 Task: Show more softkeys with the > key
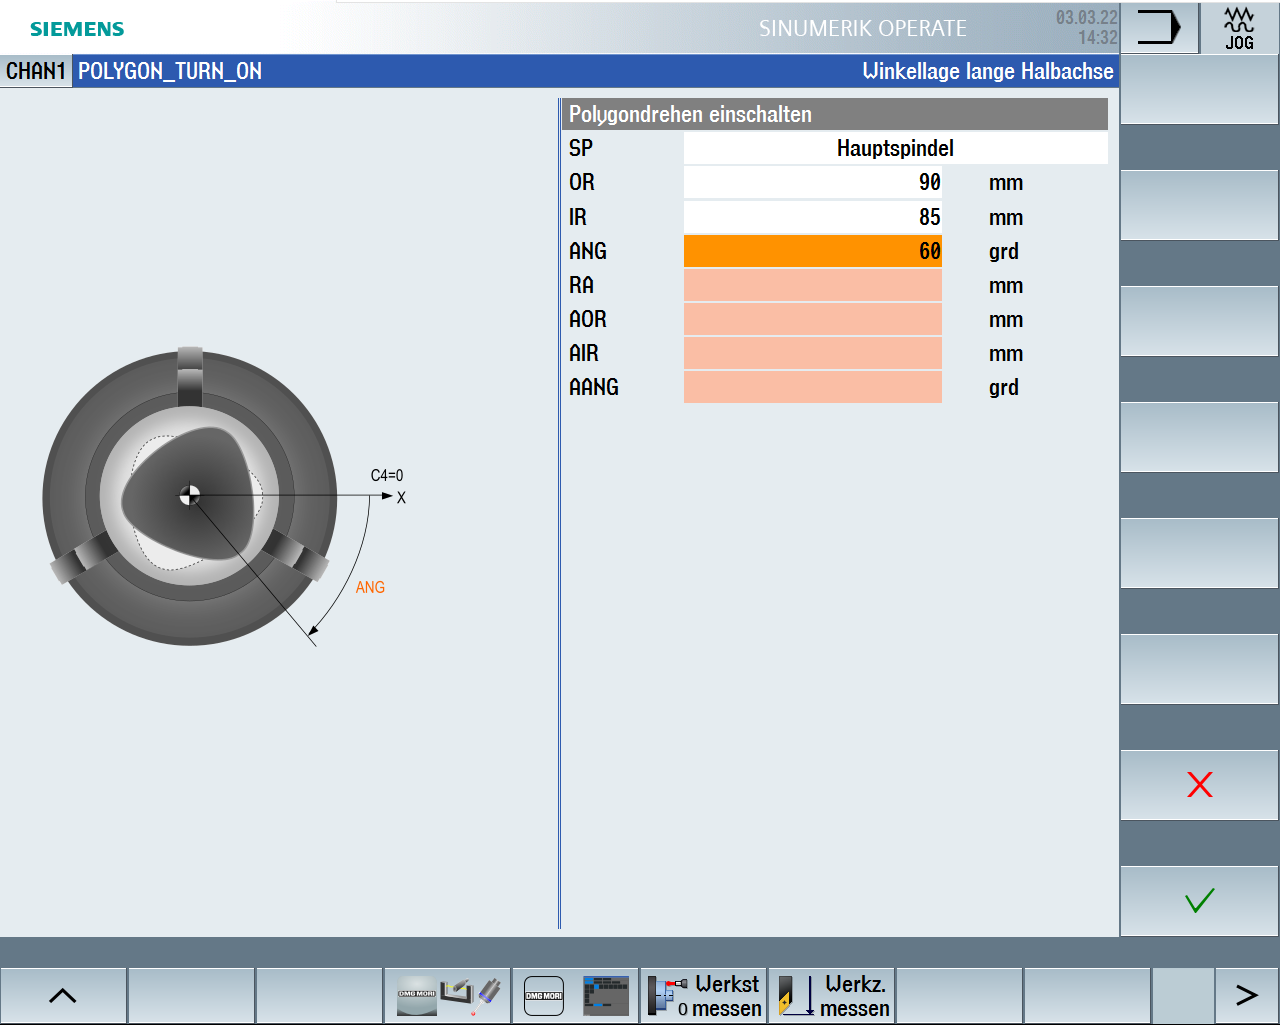pos(1246,995)
